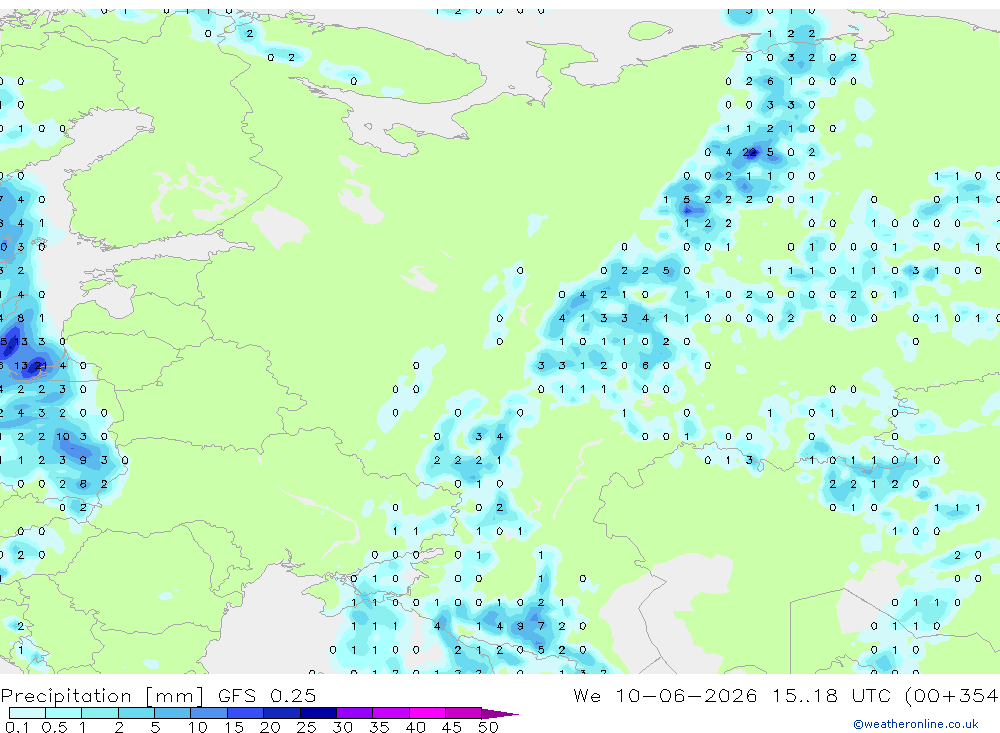Click the 5–10 mm legend color swatch
1000x733 pixels.
(173, 713)
